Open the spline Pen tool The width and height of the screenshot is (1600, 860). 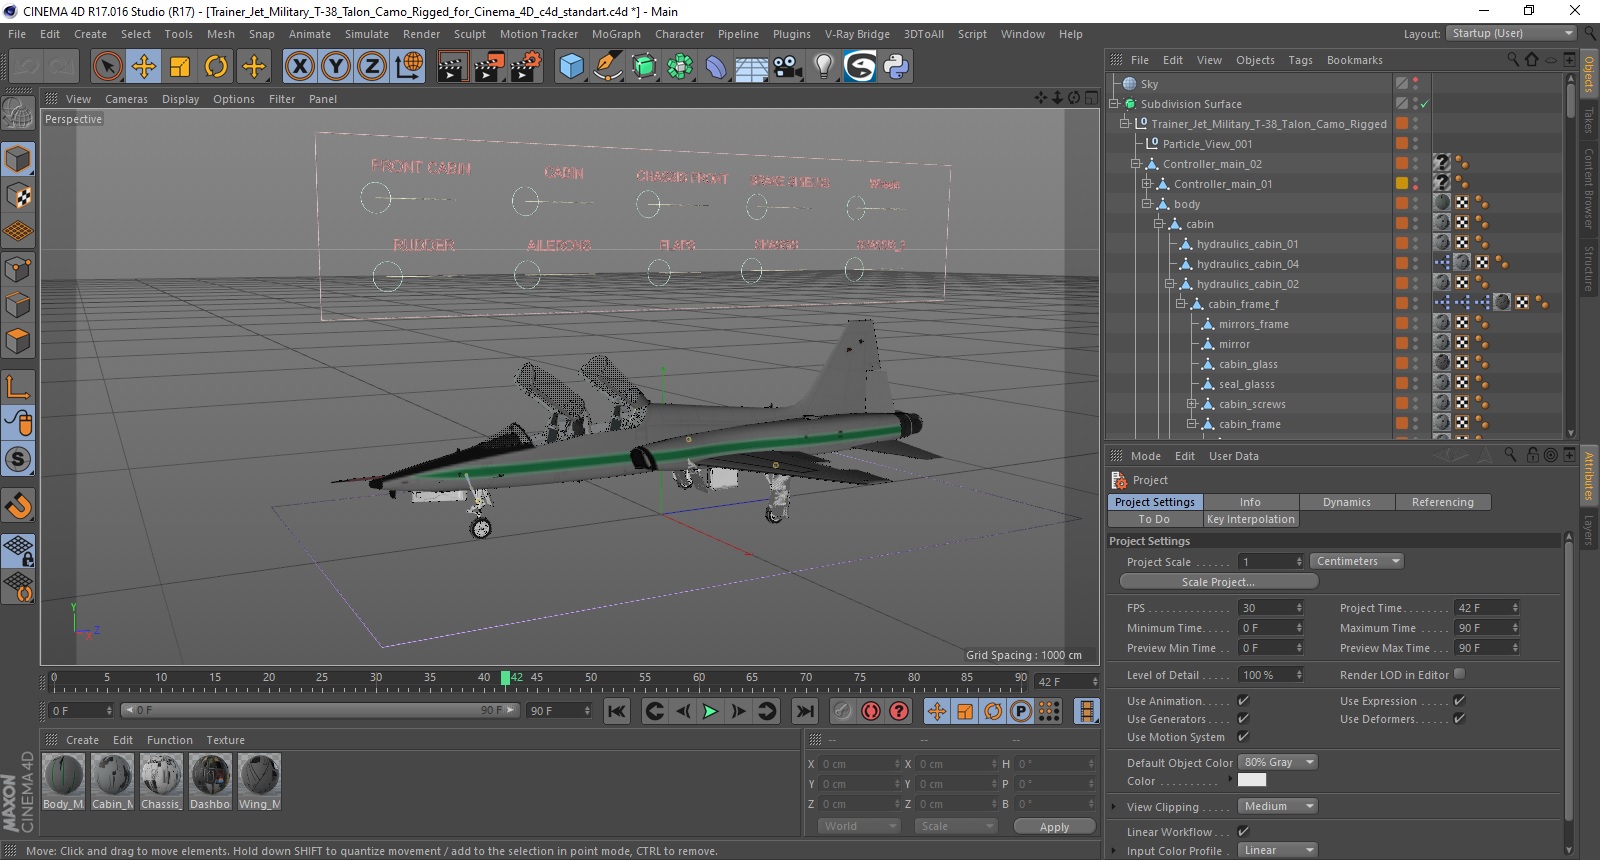coord(608,67)
